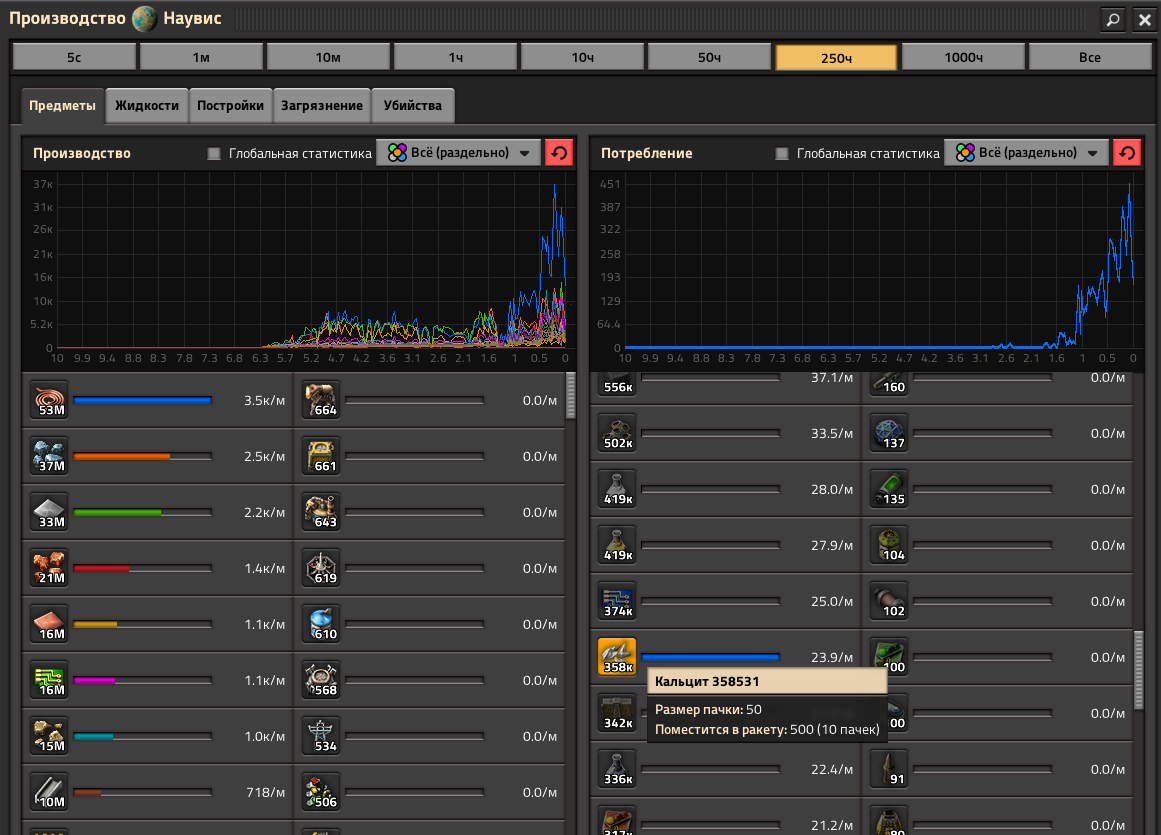Select the rail signal icon (506)
This screenshot has height=835, width=1161.
tap(321, 792)
